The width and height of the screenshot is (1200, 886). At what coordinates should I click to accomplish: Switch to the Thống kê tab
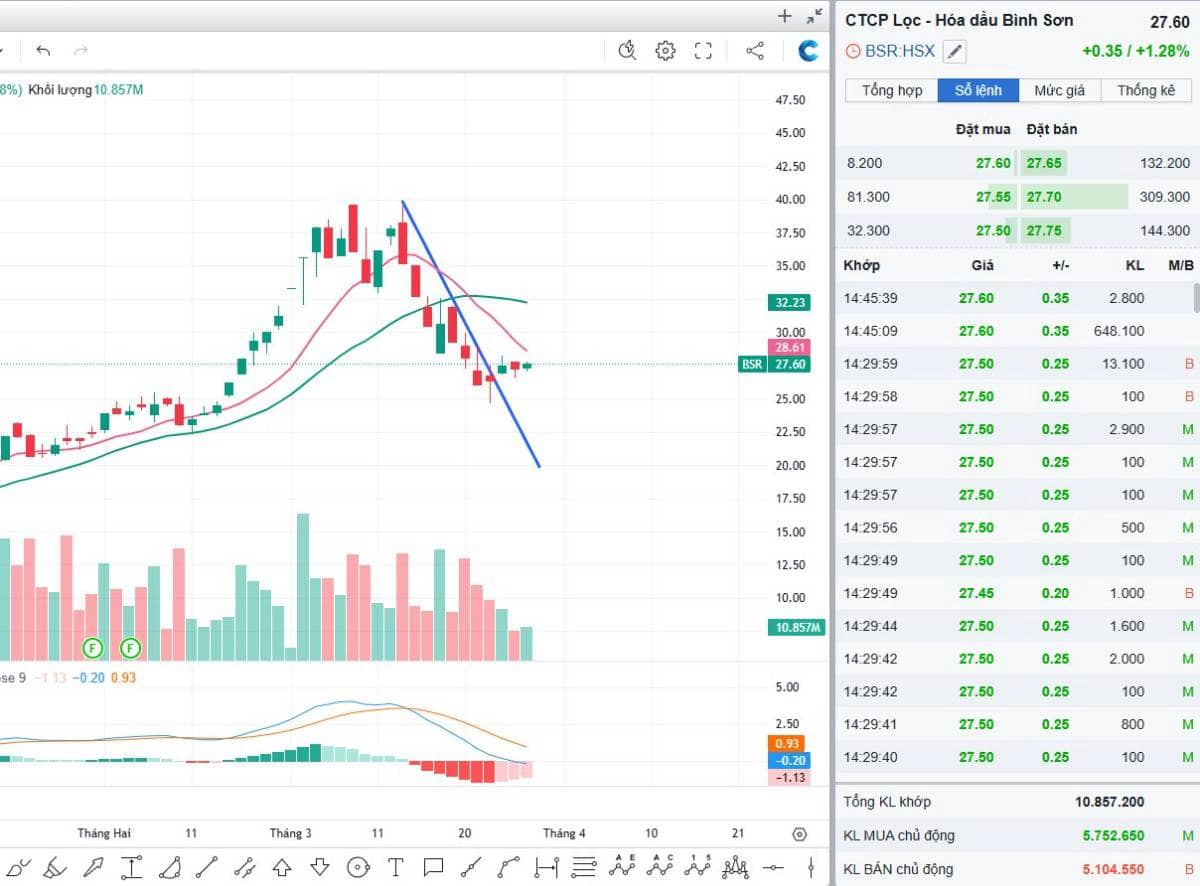1146,90
